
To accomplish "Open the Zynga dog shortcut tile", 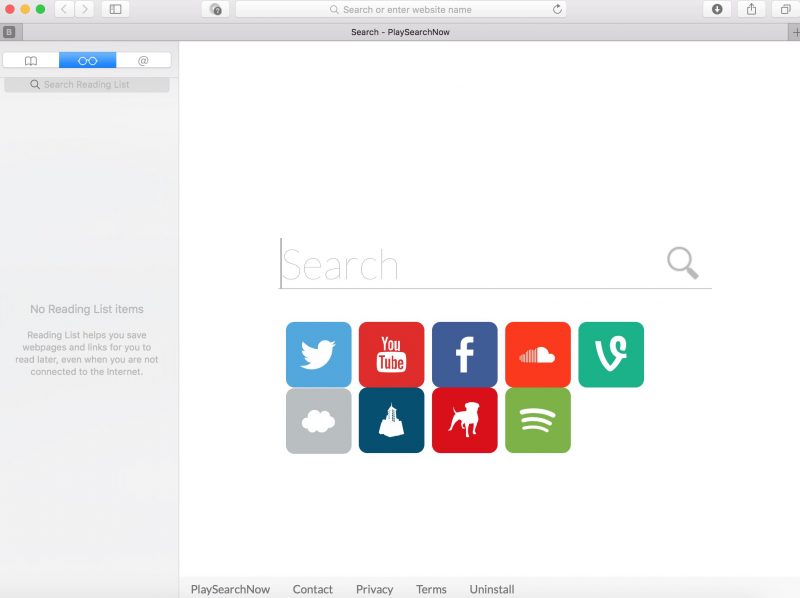I will [x=464, y=420].
